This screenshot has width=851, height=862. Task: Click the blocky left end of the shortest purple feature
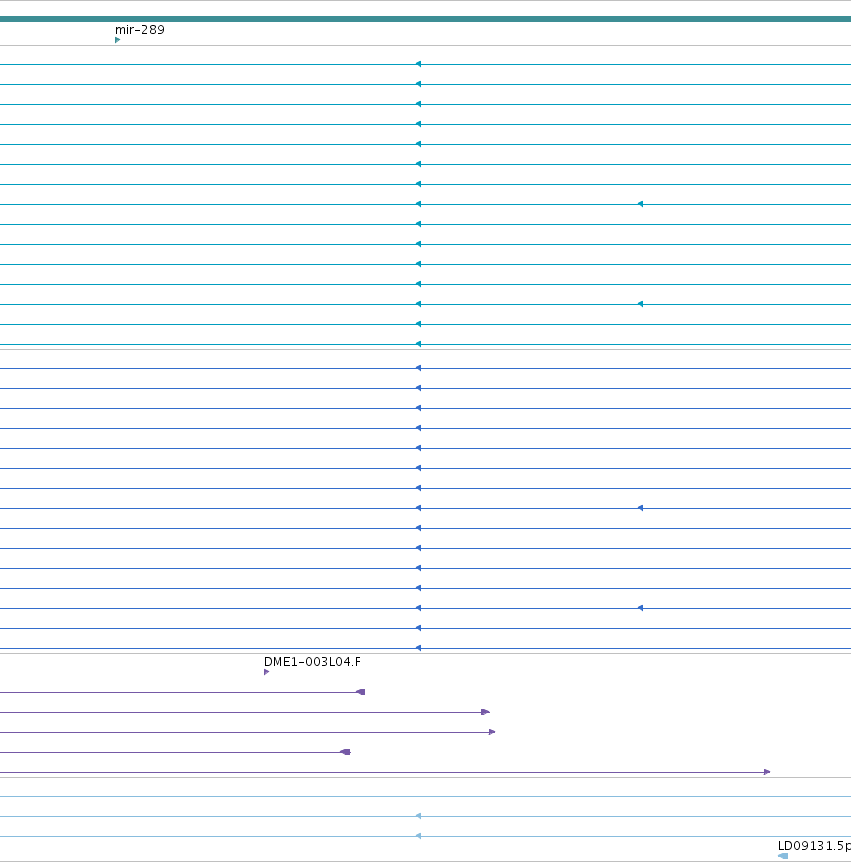click(345, 752)
